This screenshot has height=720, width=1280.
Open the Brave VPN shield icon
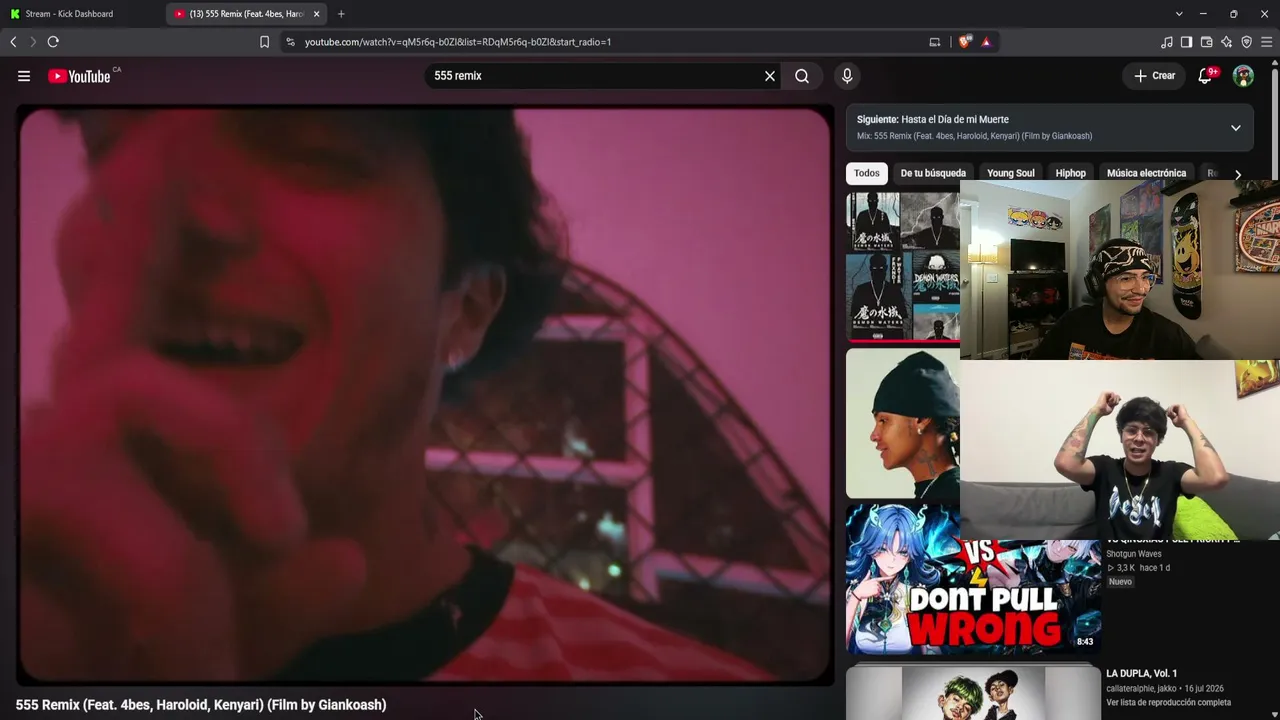point(1247,42)
